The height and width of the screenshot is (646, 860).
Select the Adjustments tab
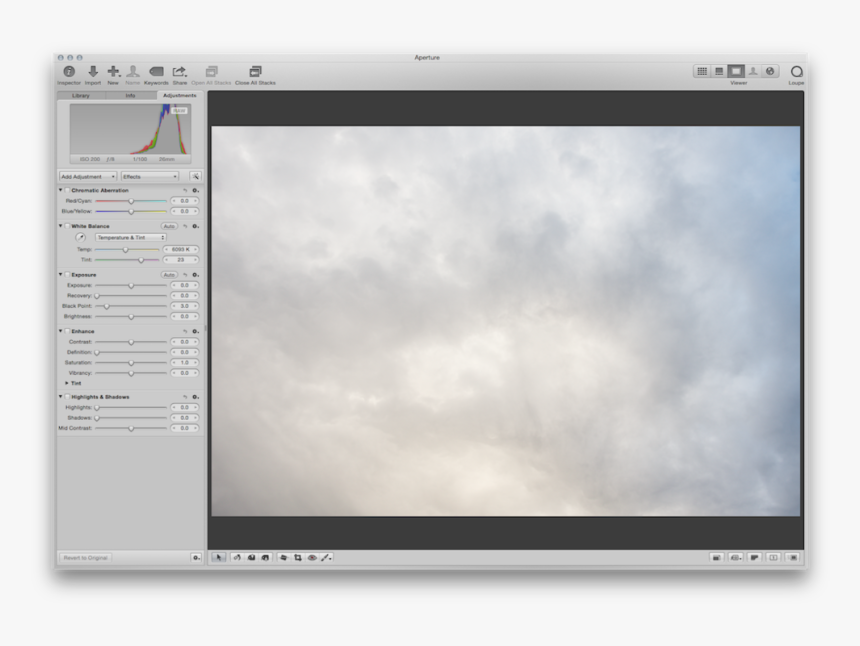pyautogui.click(x=179, y=95)
